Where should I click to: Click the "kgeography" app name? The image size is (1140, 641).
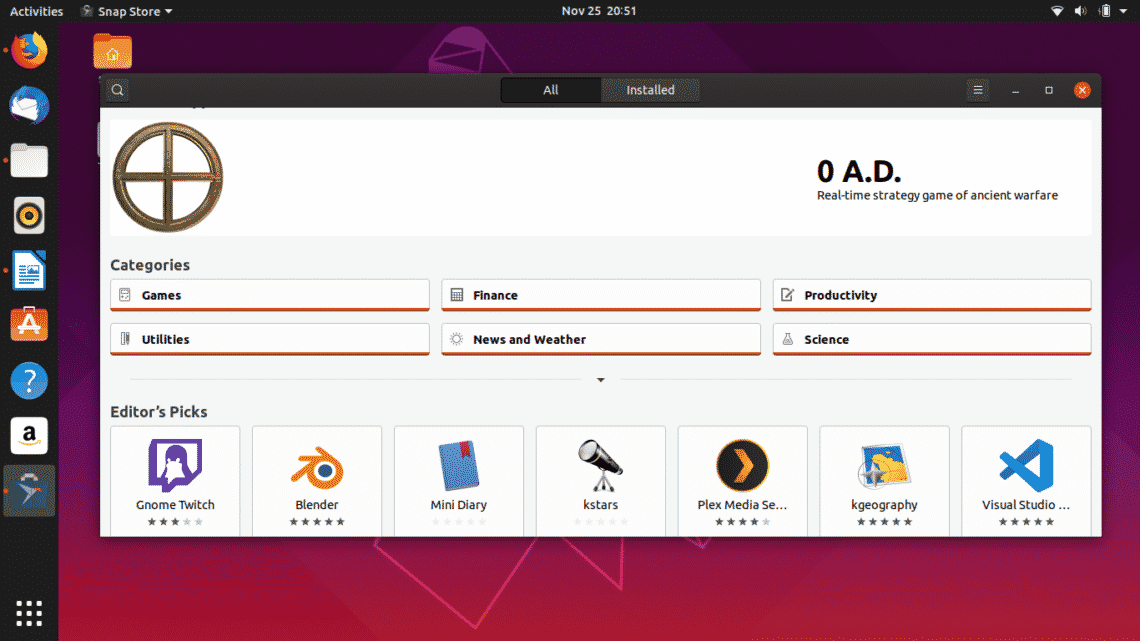[x=884, y=504]
